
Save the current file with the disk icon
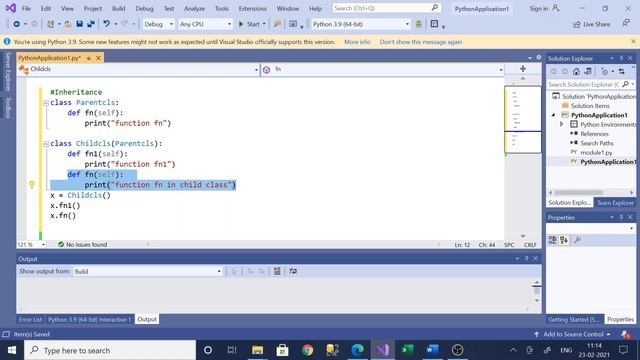pyautogui.click(x=80, y=24)
